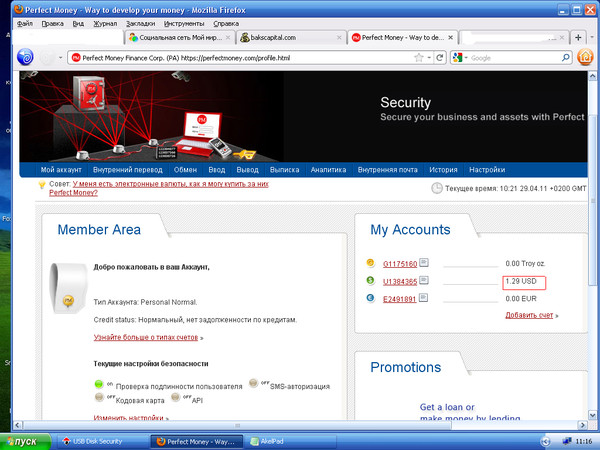Open the Закладки menu
Screen dimensions: 600x450
pyautogui.click(x=140, y=24)
